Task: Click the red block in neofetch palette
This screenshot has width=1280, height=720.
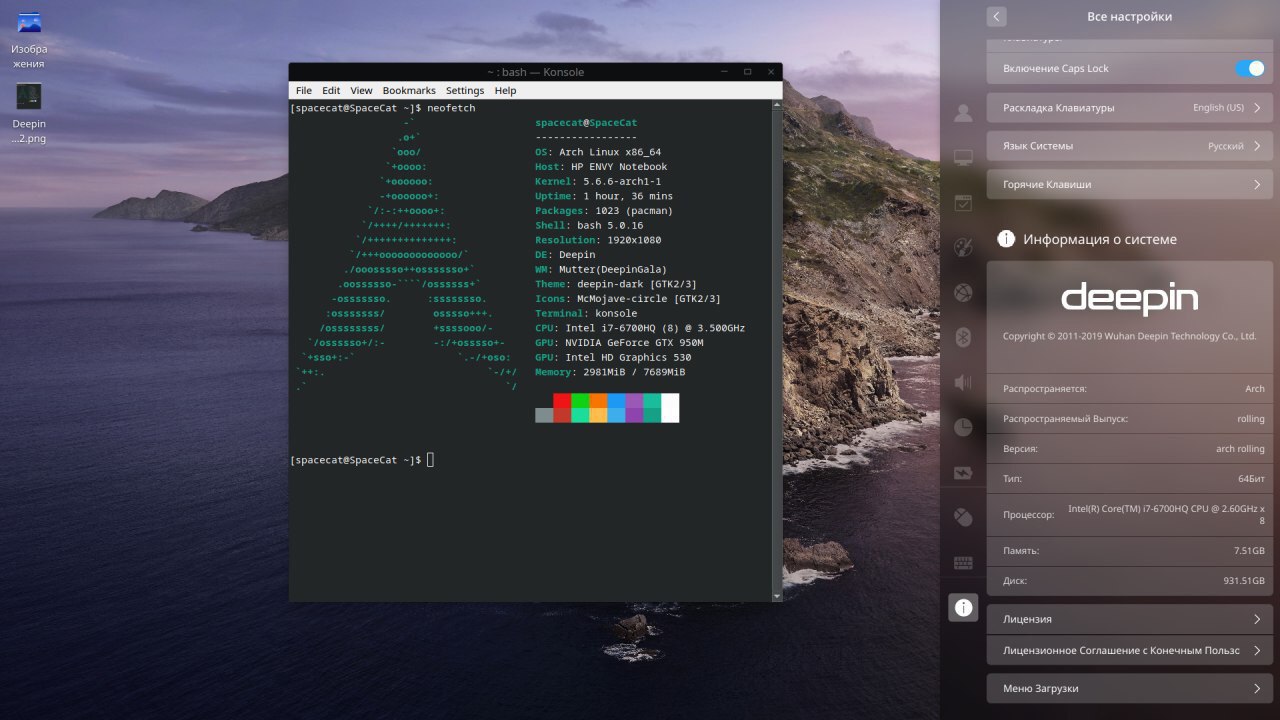Action: pyautogui.click(x=562, y=400)
